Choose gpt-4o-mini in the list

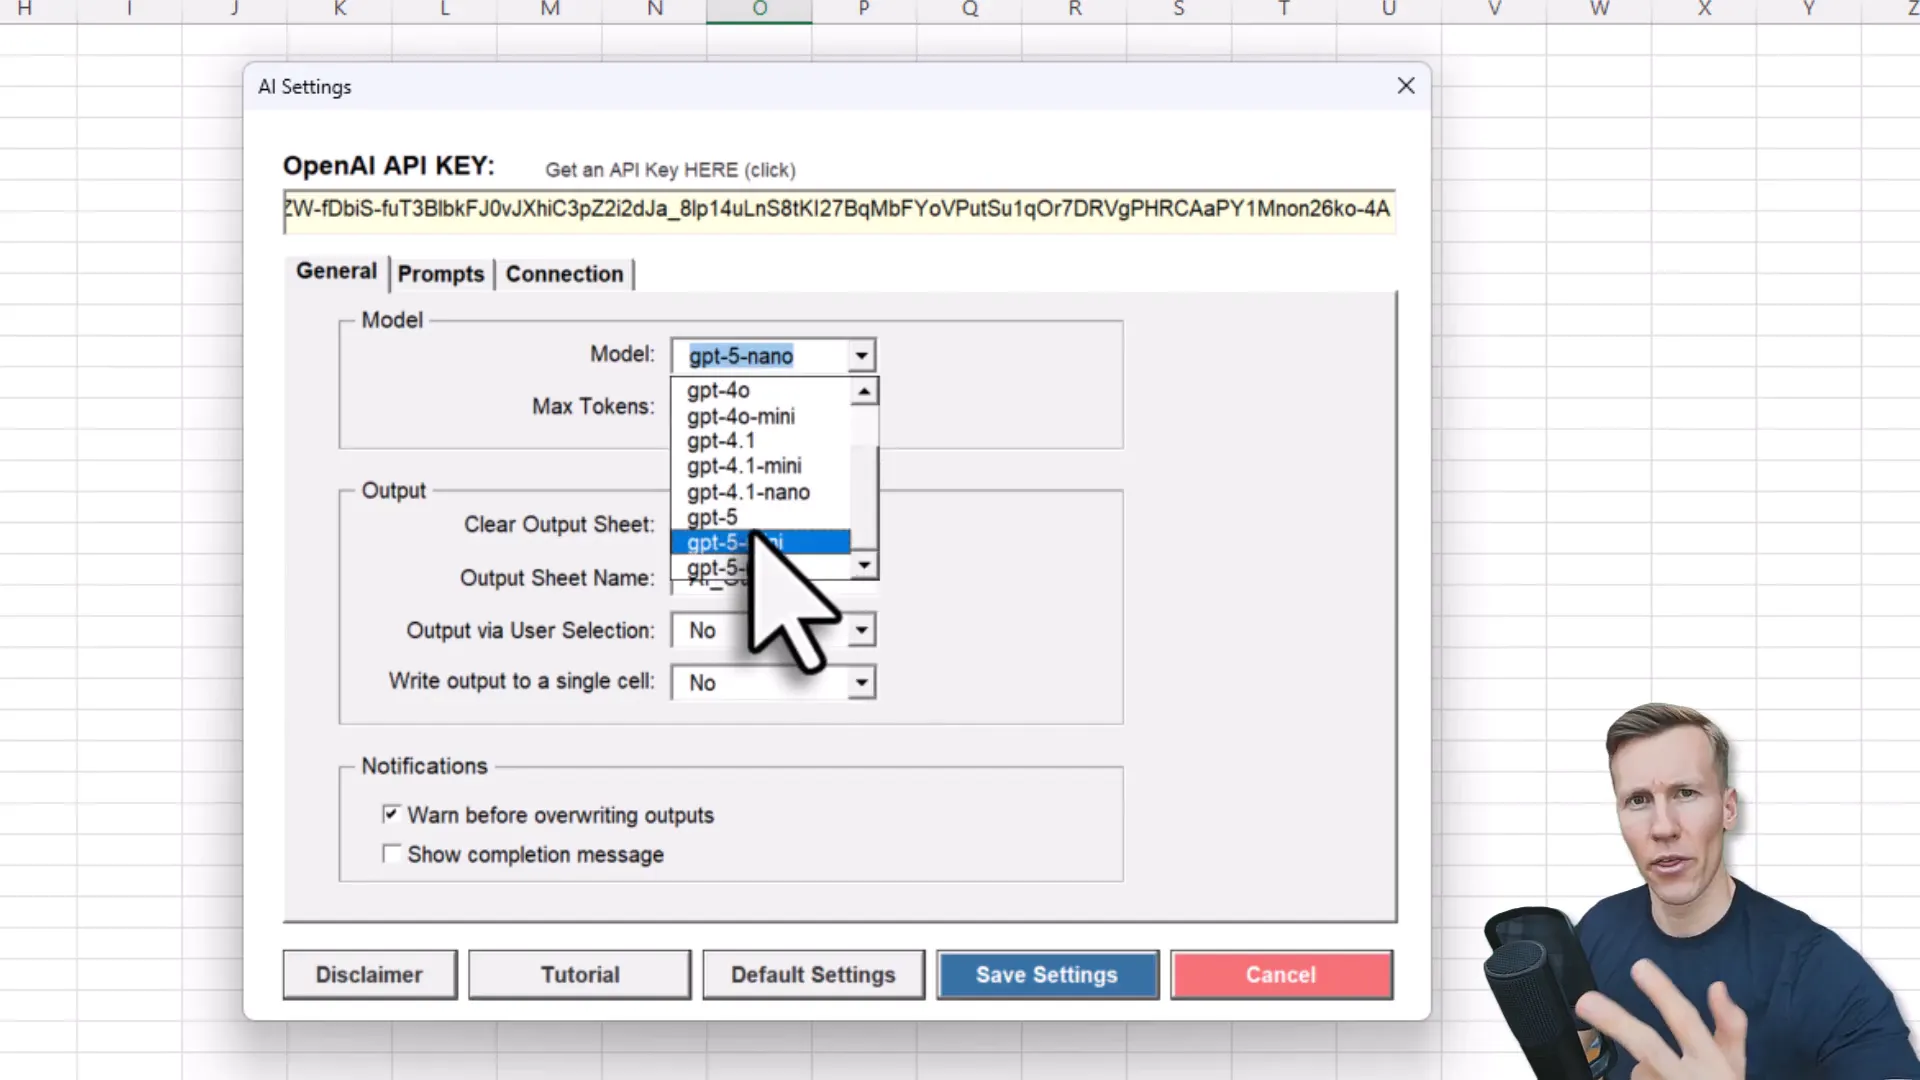tap(741, 417)
